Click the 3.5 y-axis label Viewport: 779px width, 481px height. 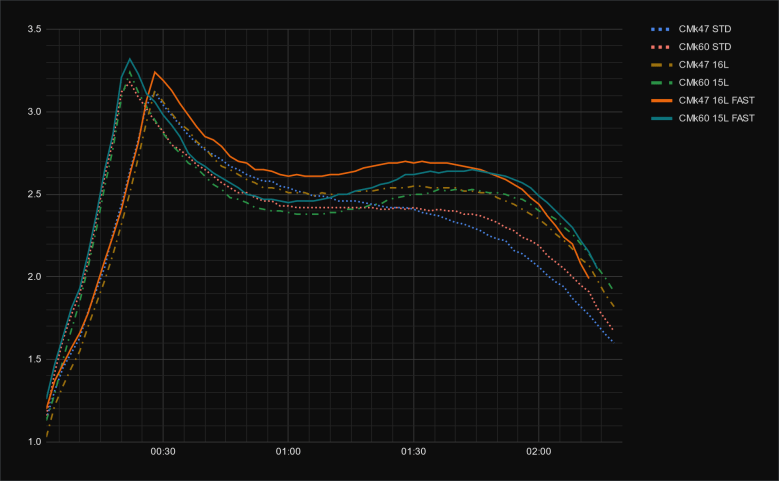tap(34, 30)
